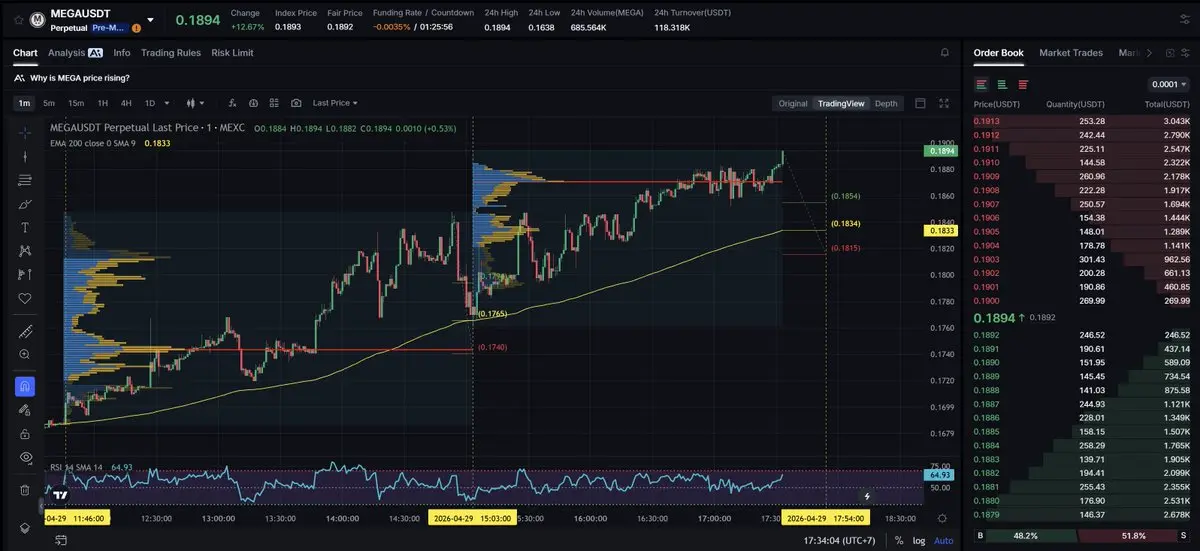1200x551 pixels.
Task: Expand more timeframes dropdown after 1D
Action: coord(167,103)
